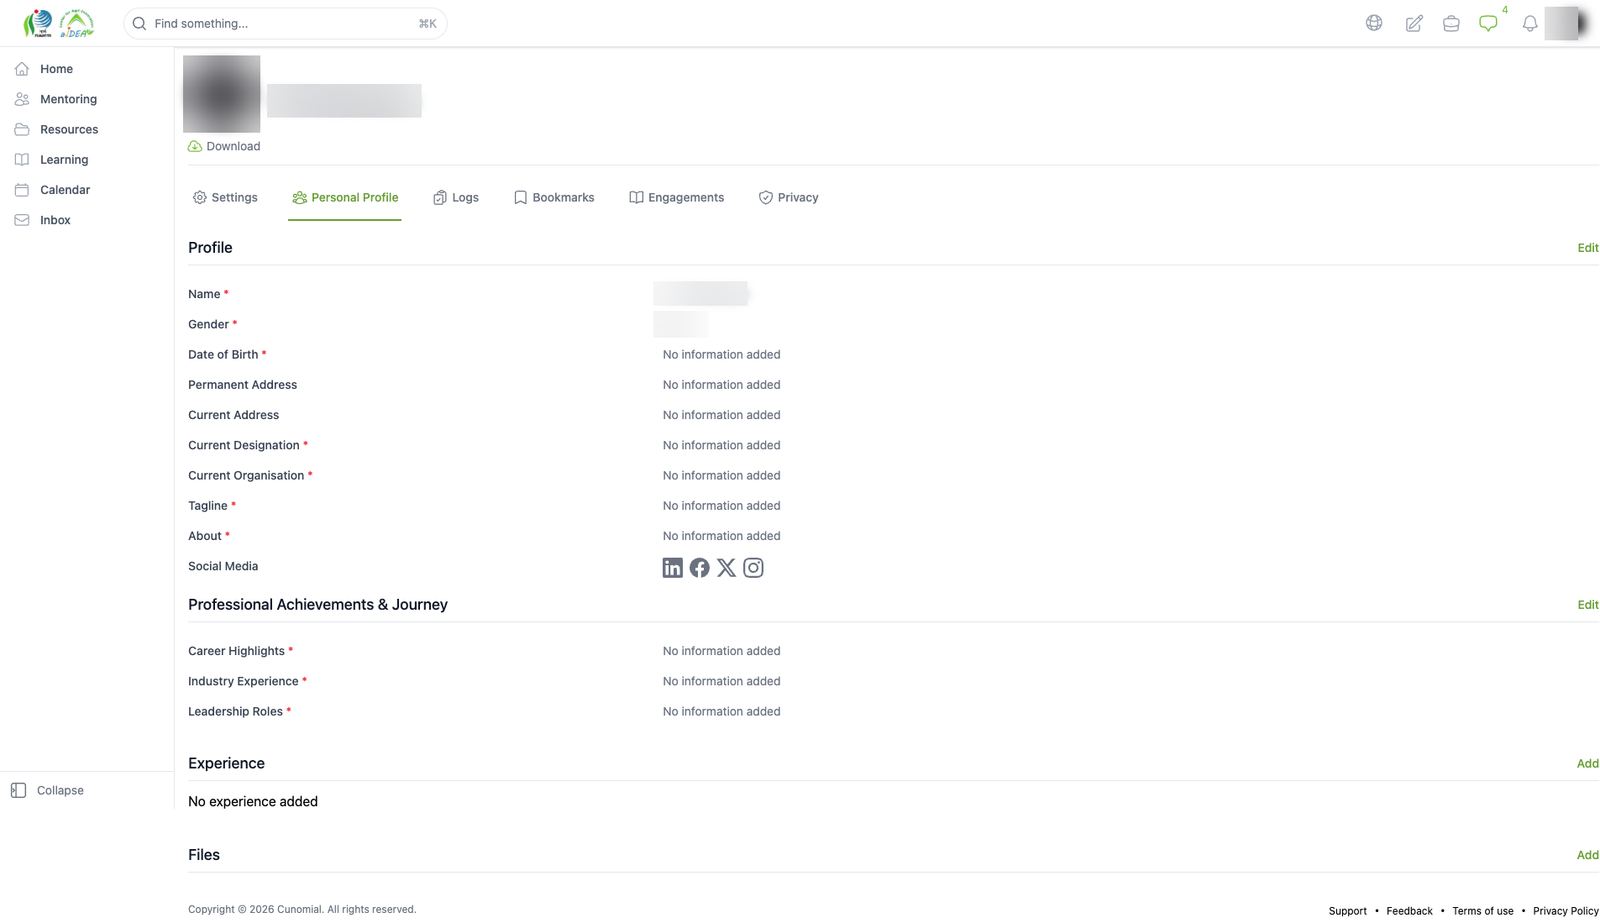Open the Support footer link

tap(1347, 911)
